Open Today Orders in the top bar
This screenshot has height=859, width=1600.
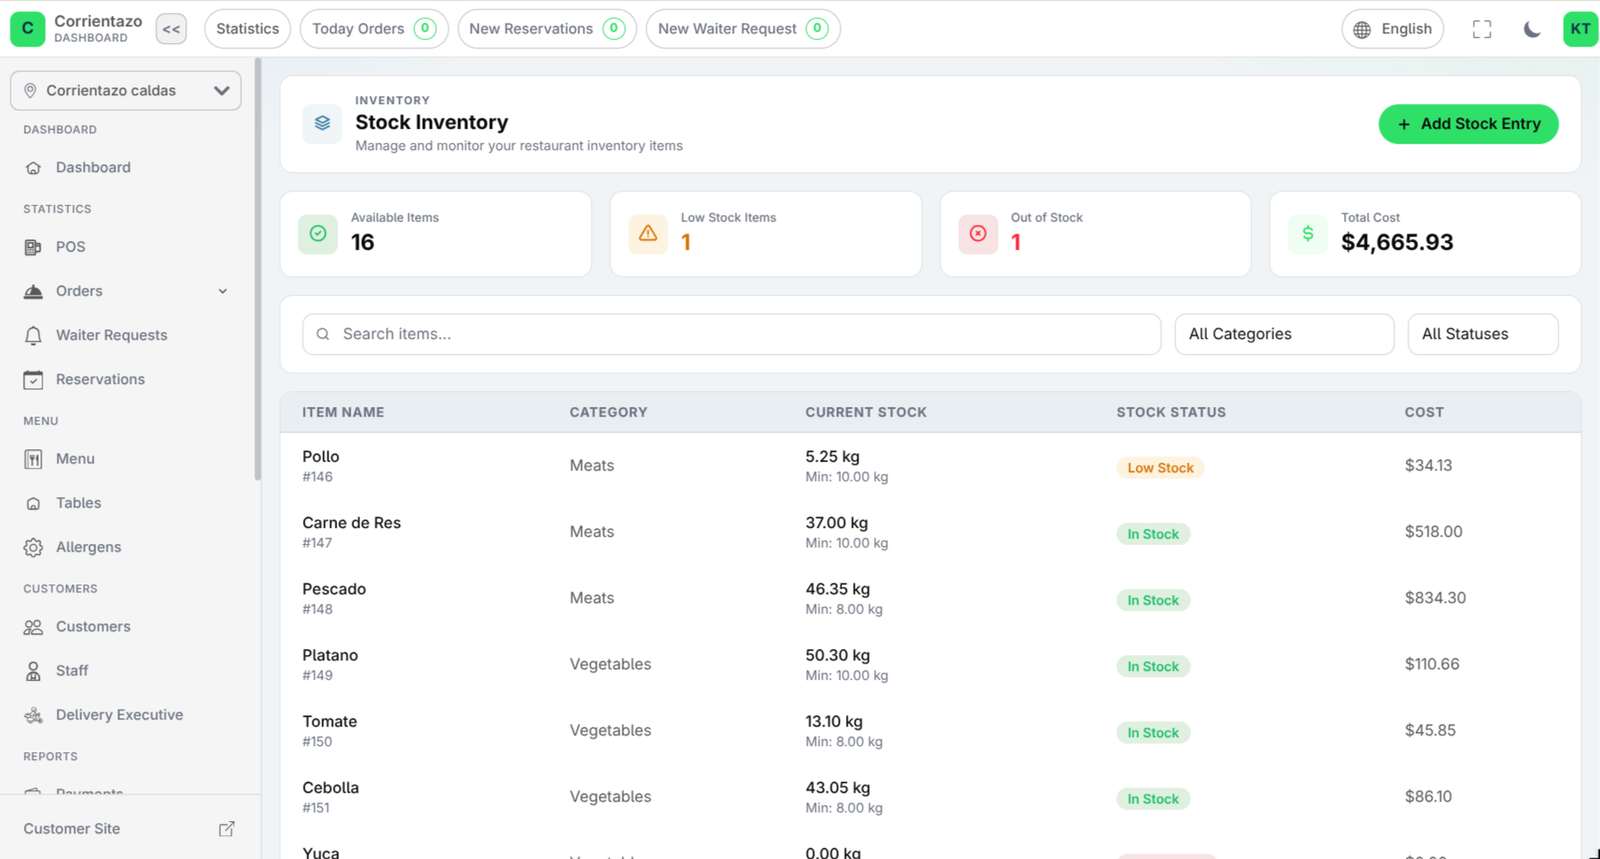pyautogui.click(x=374, y=29)
